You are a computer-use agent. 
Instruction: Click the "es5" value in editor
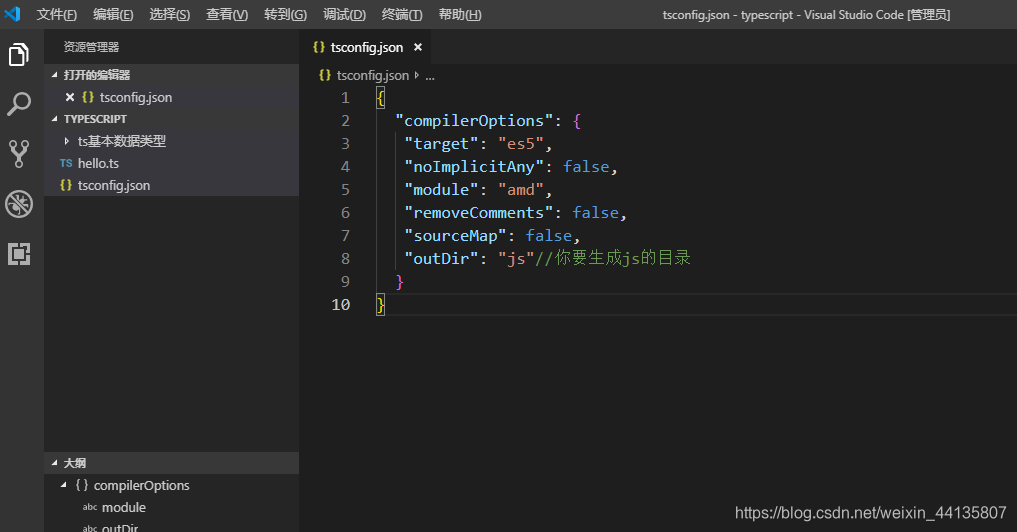tap(520, 143)
